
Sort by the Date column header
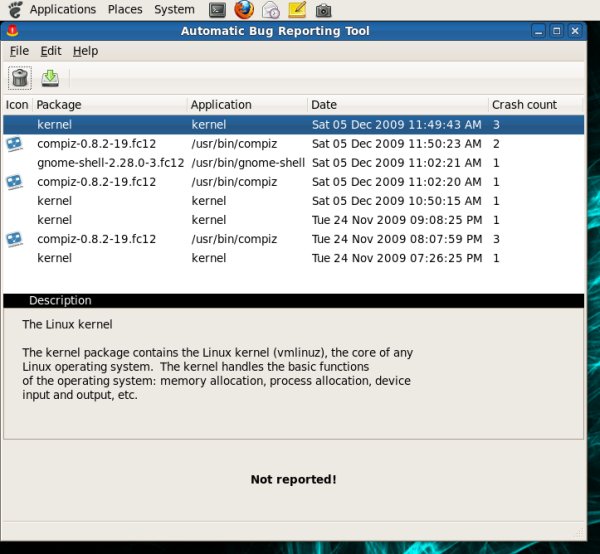click(x=398, y=104)
